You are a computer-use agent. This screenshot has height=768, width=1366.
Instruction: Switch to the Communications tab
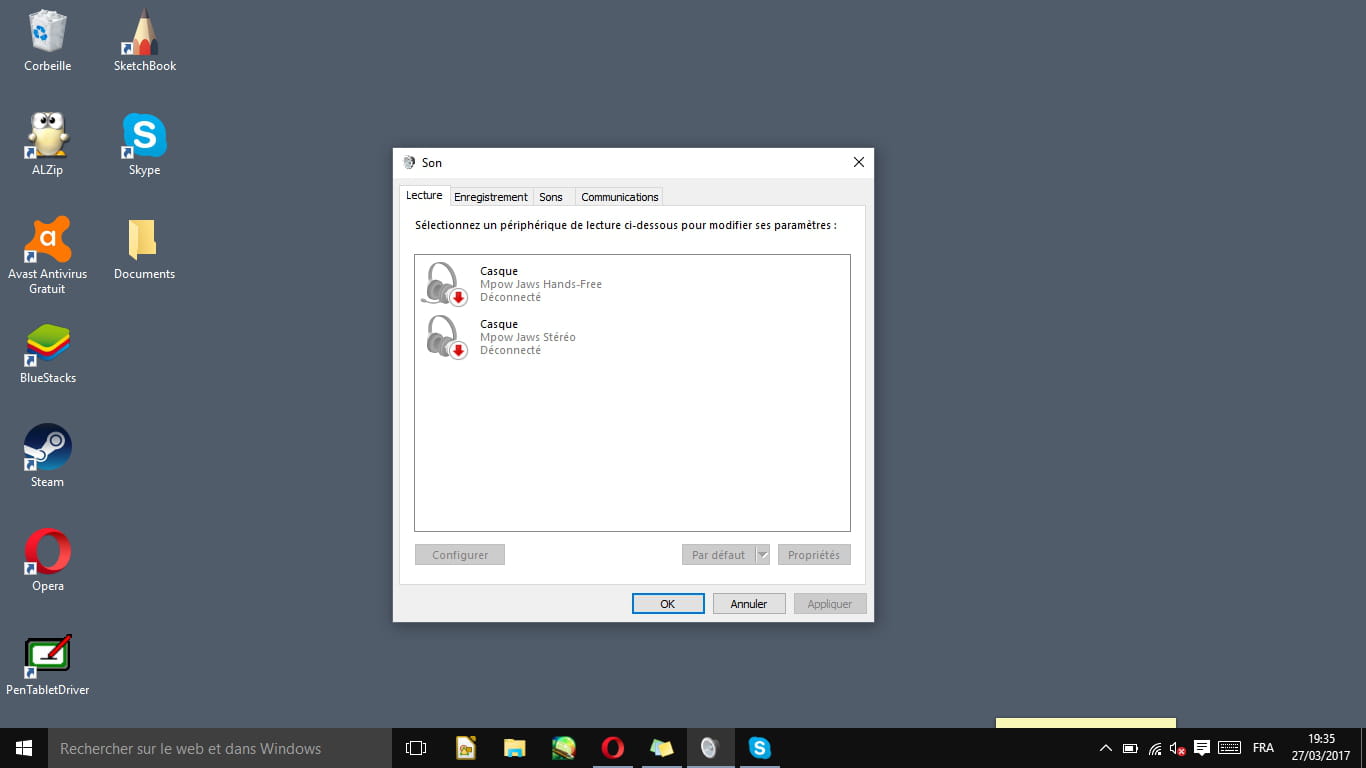click(x=619, y=197)
